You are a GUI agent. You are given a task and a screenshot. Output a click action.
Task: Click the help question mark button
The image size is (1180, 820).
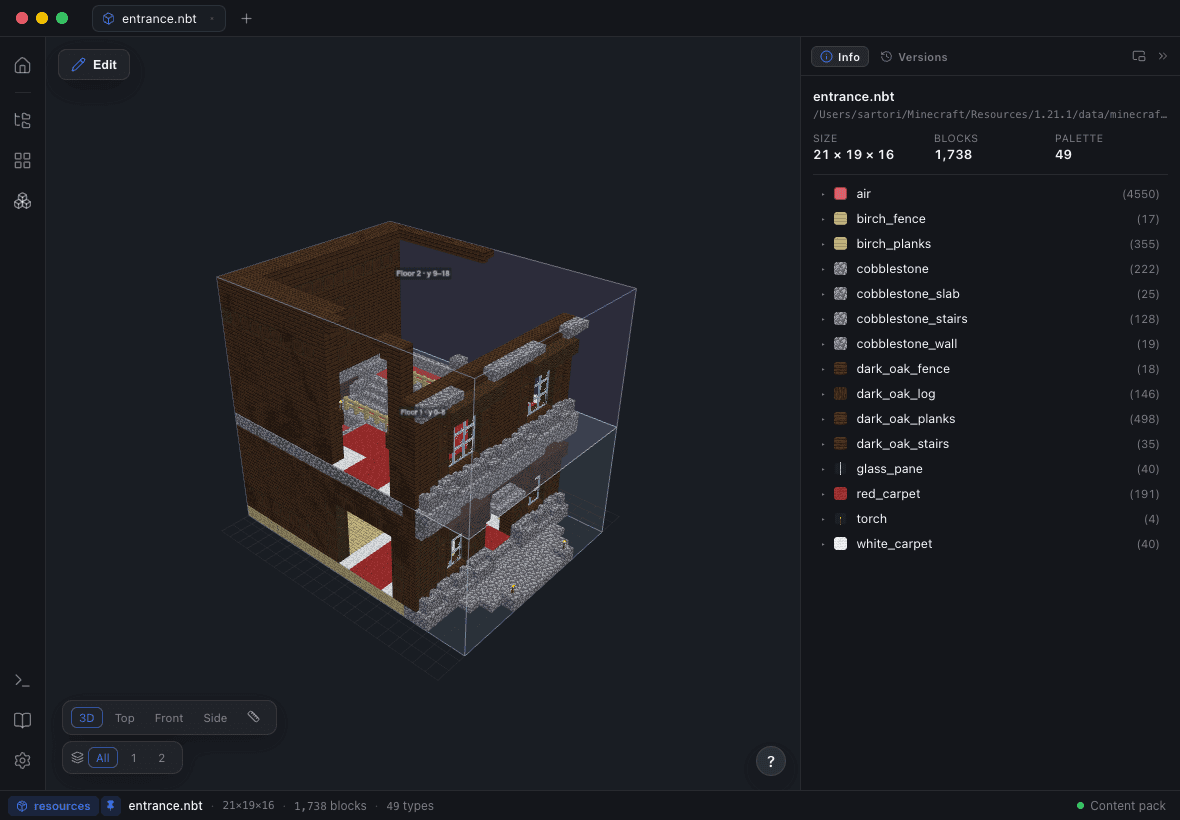[771, 761]
